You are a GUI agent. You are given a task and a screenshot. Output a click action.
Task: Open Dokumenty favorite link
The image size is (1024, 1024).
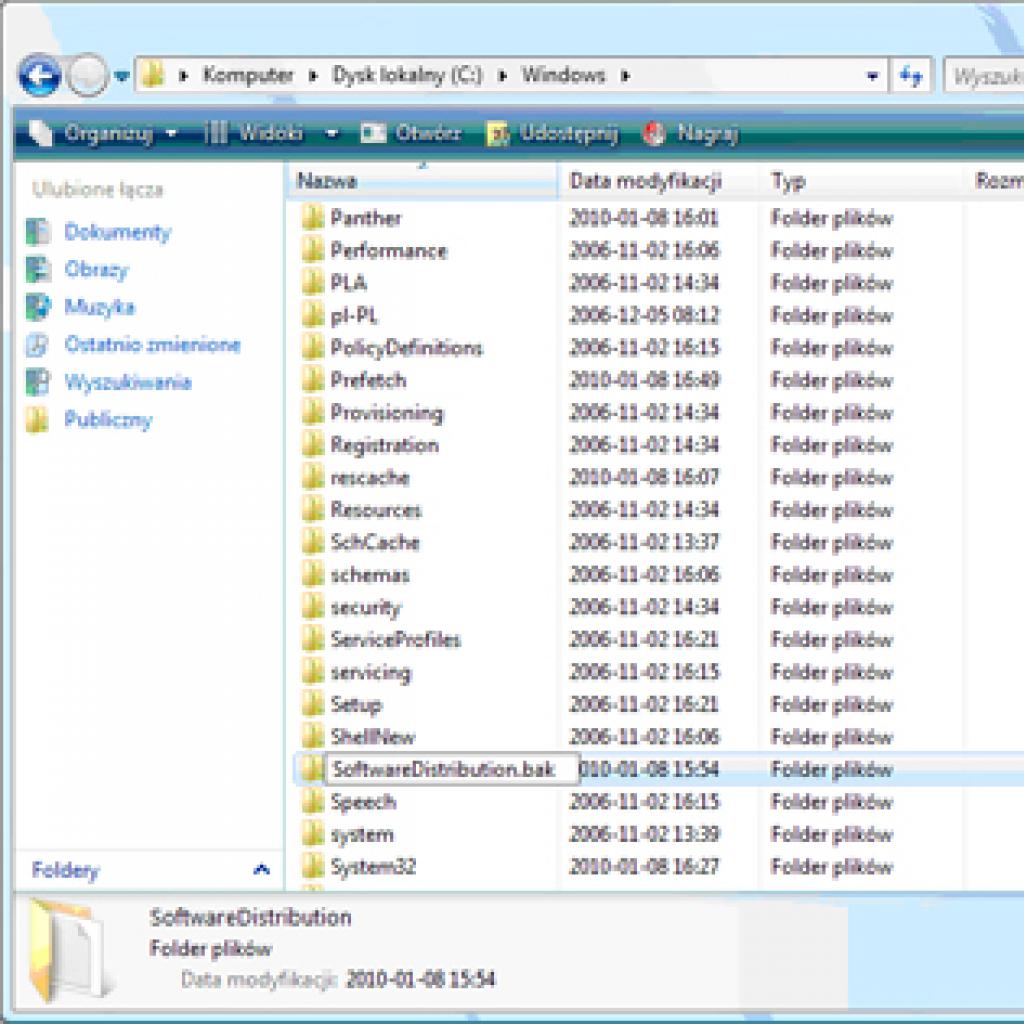(x=118, y=232)
